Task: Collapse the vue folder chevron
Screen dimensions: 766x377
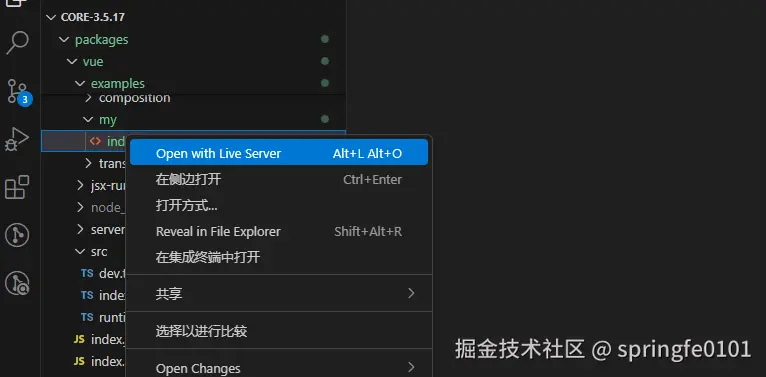Action: click(x=72, y=62)
